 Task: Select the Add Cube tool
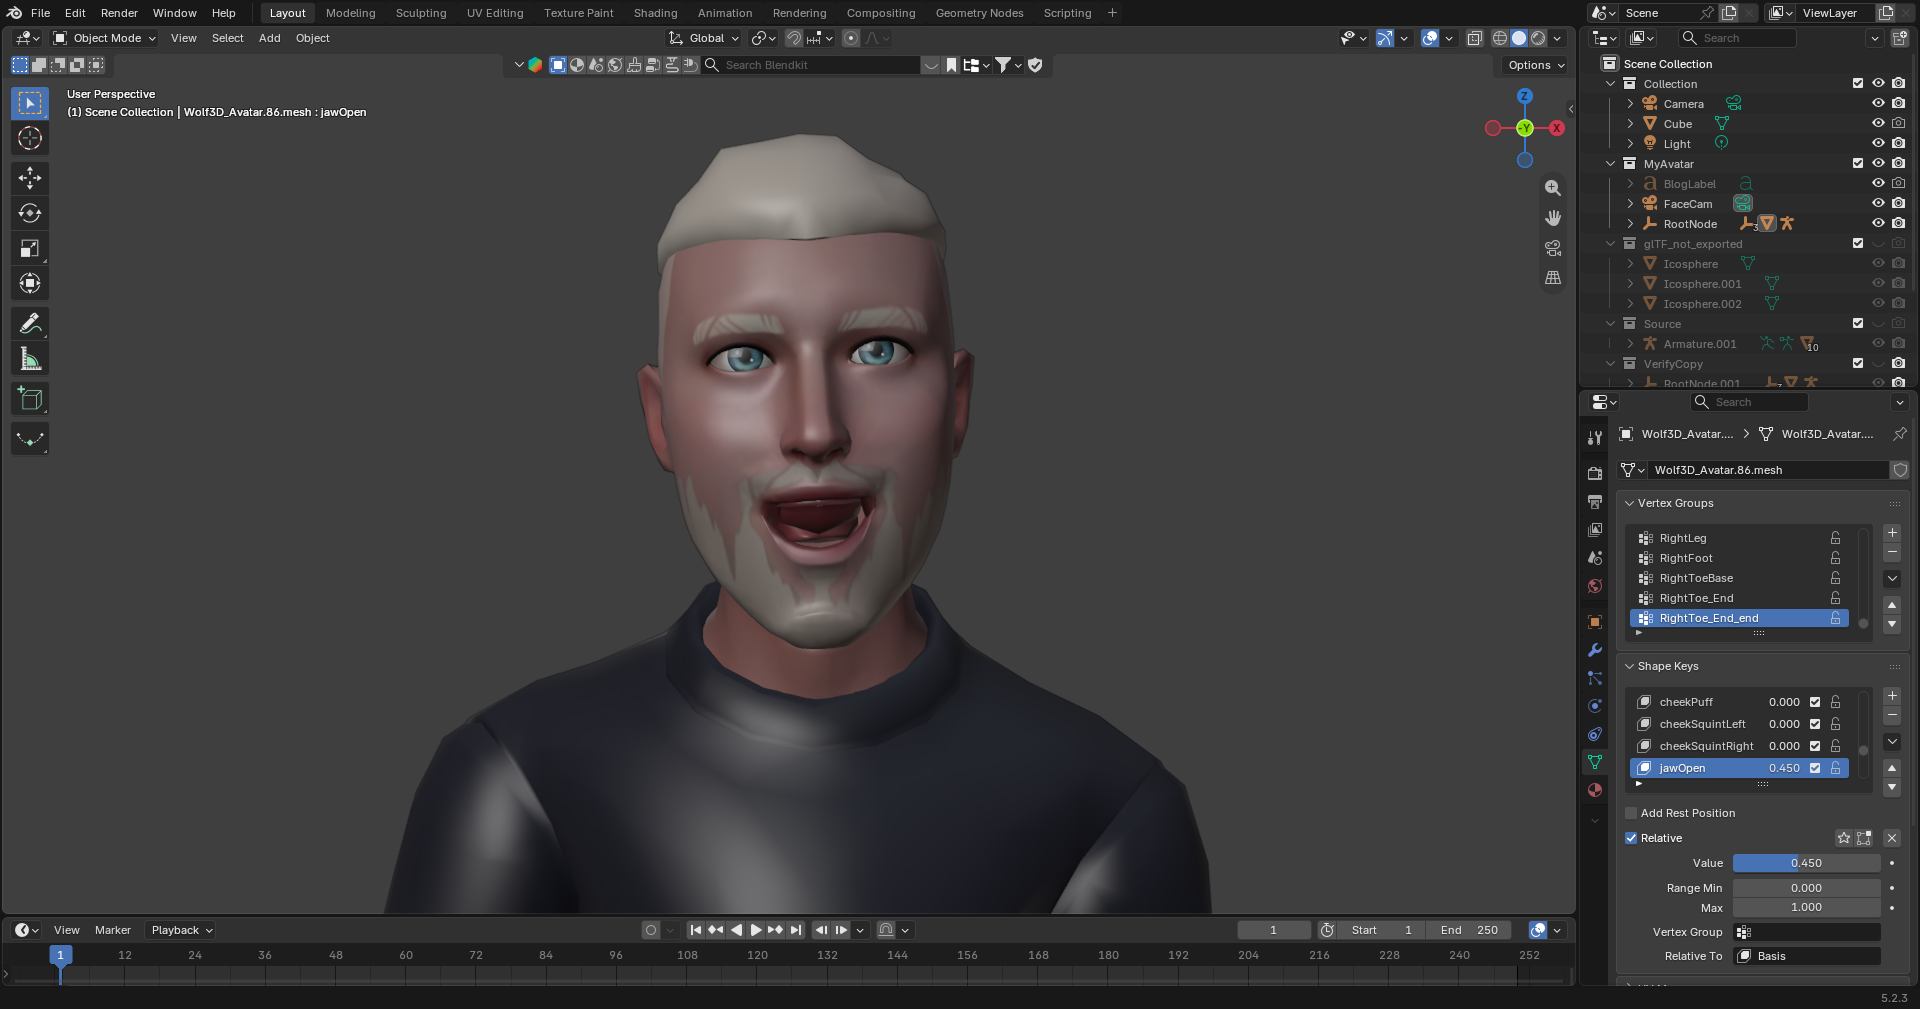point(30,399)
